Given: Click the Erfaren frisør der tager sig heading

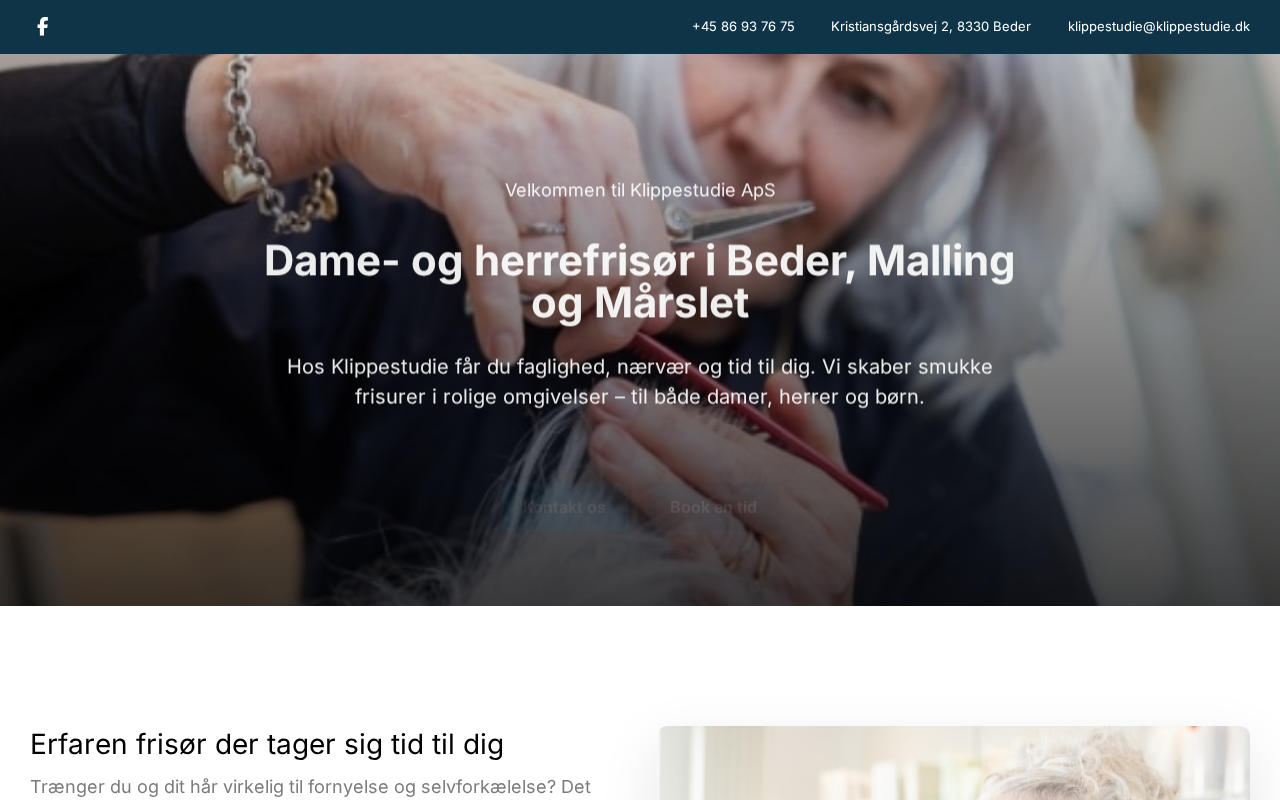Looking at the screenshot, I should tap(267, 744).
